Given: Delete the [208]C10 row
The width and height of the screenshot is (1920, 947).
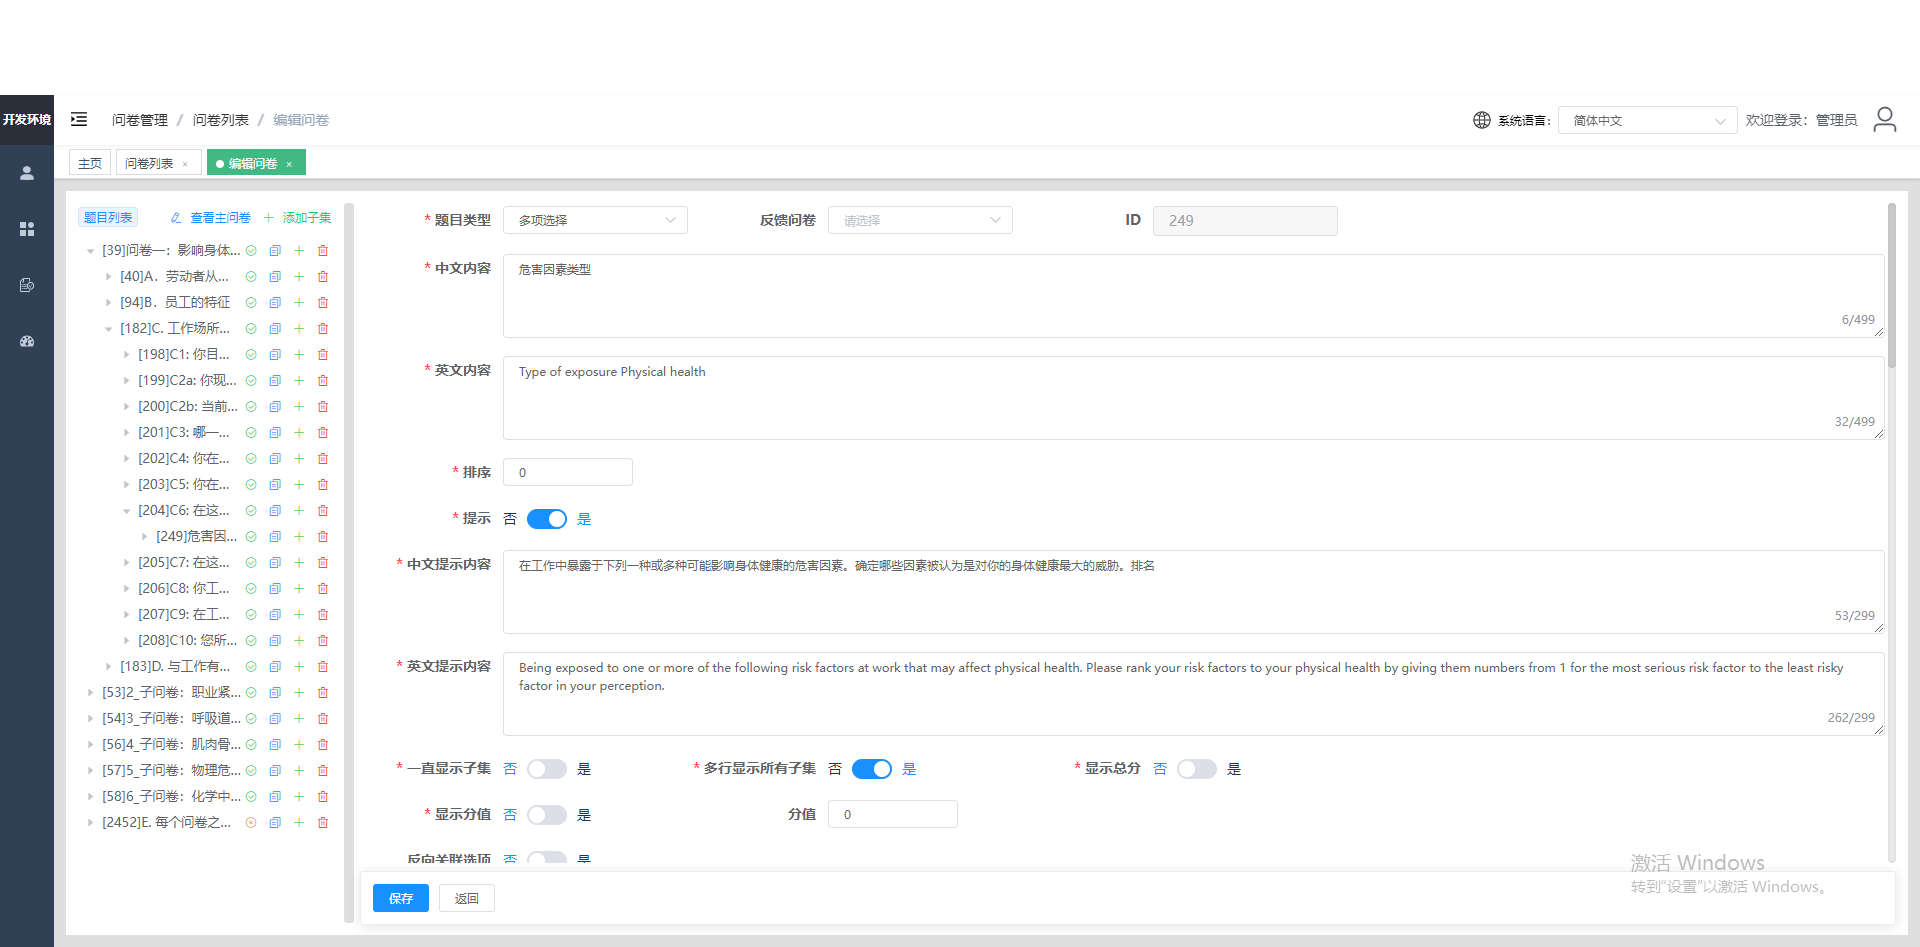Looking at the screenshot, I should tap(323, 640).
